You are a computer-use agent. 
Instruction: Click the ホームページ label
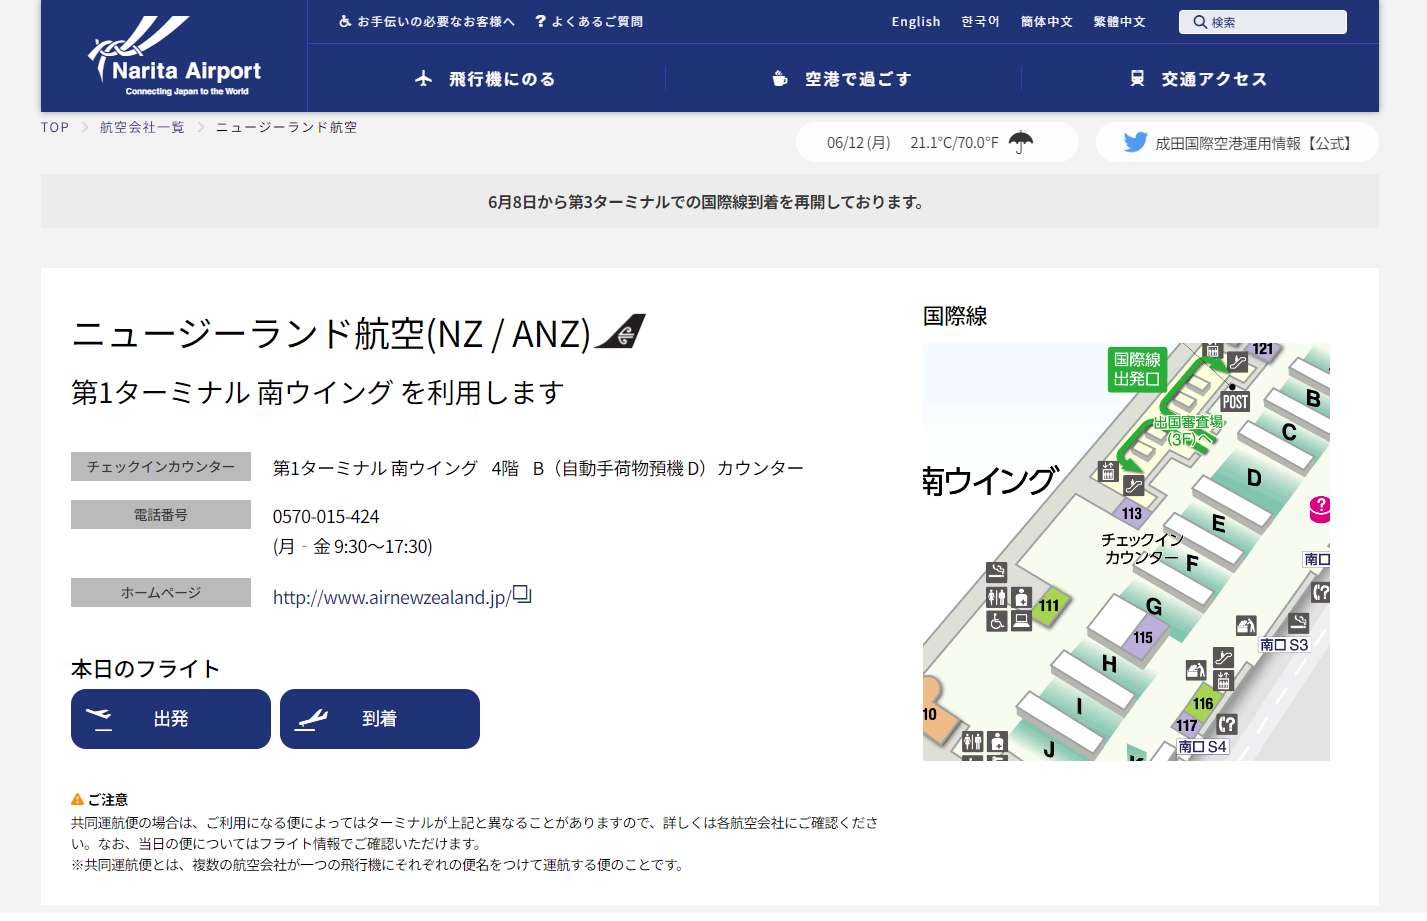click(x=161, y=592)
